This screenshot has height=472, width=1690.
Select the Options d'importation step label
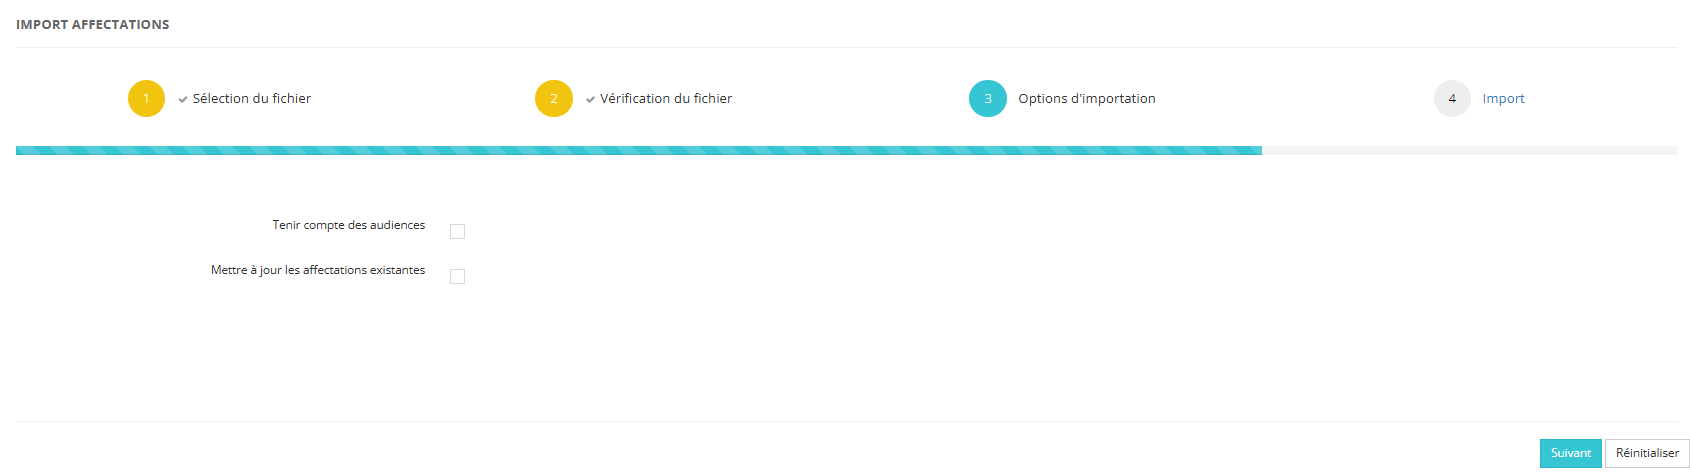1086,98
